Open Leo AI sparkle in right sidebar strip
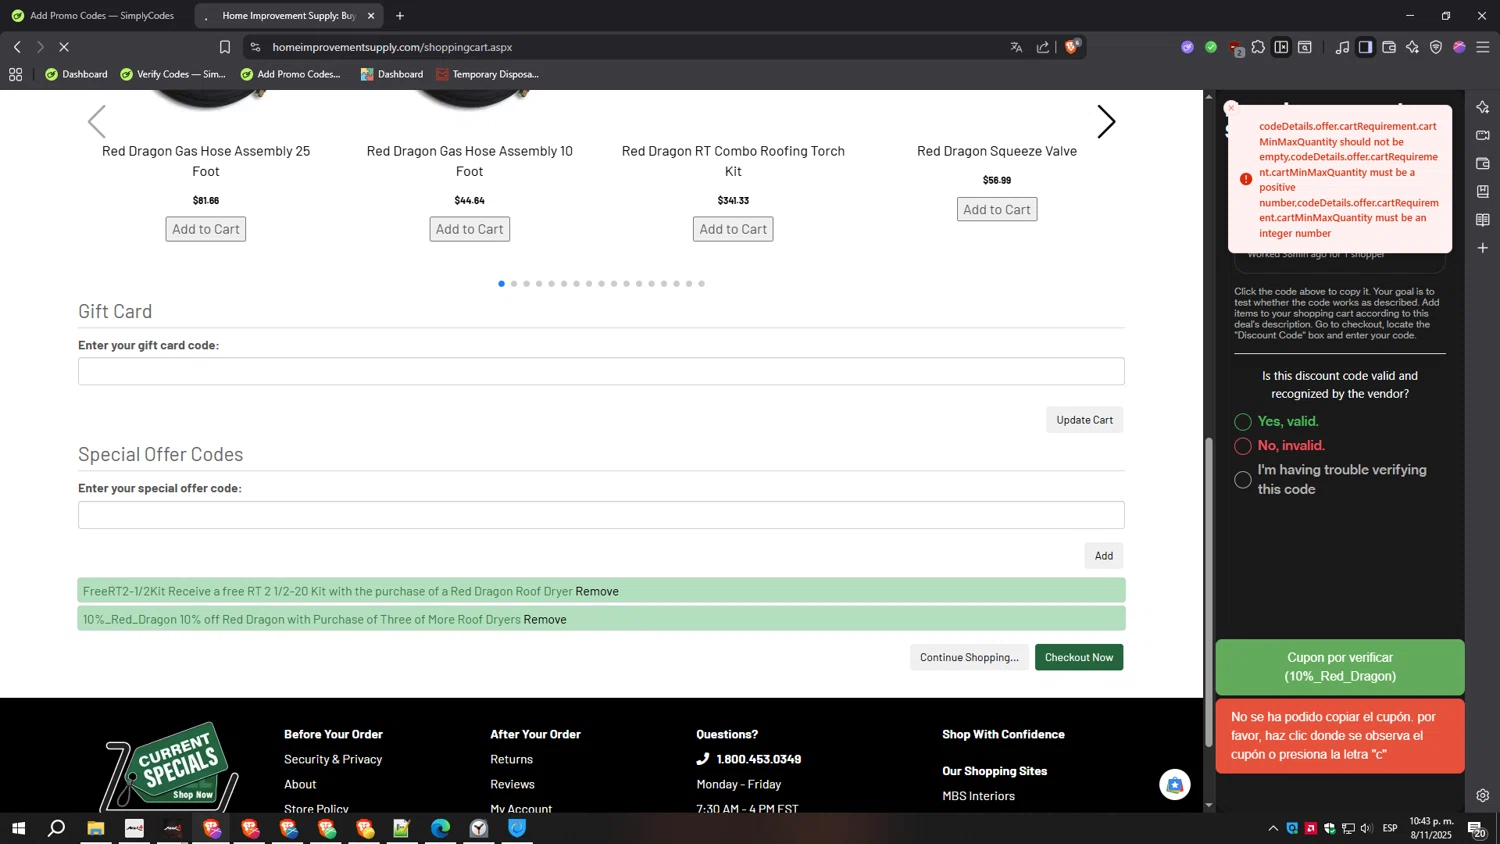The height and width of the screenshot is (844, 1500). 1483,107
